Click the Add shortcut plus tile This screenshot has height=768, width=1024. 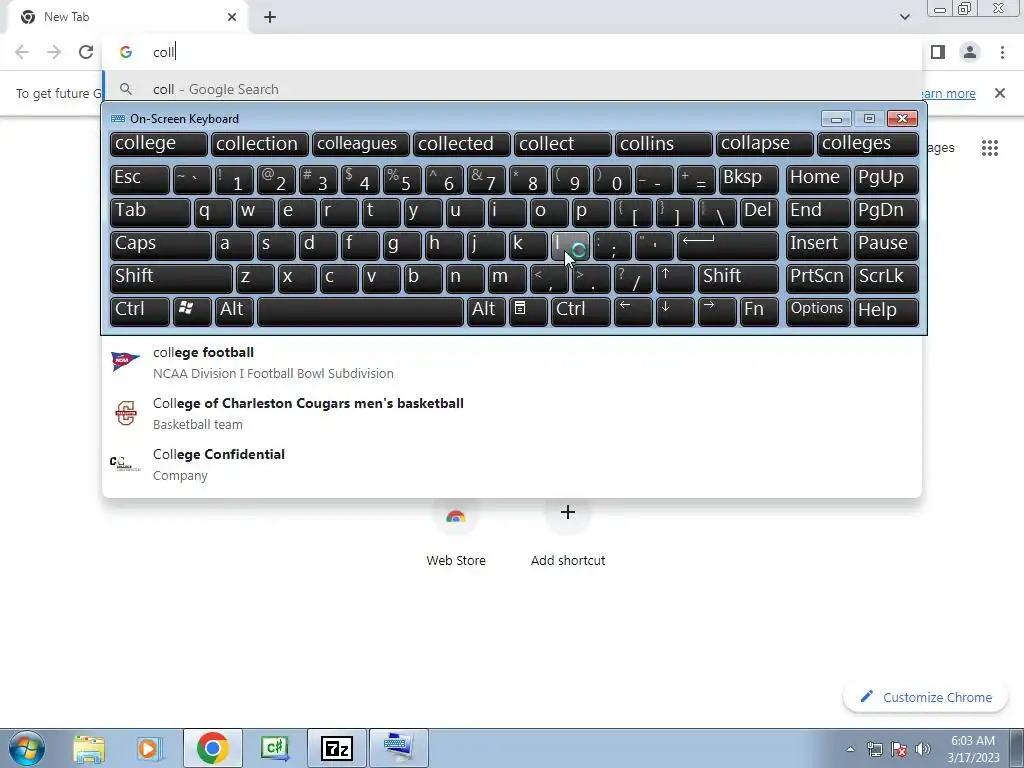point(568,532)
